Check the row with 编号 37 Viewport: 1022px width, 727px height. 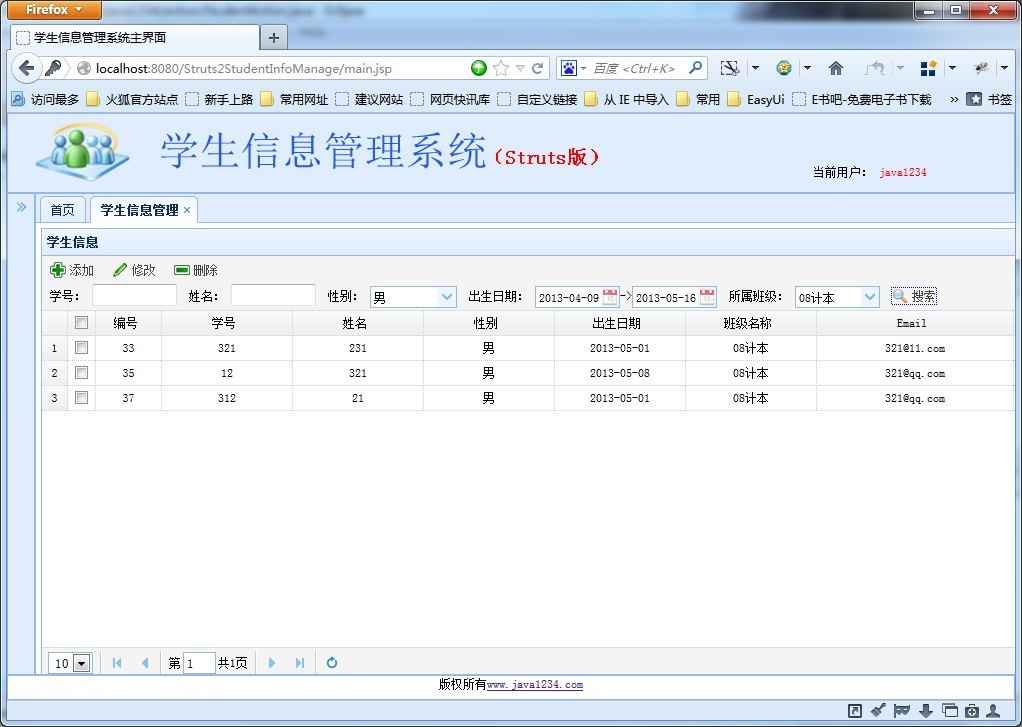click(x=81, y=398)
